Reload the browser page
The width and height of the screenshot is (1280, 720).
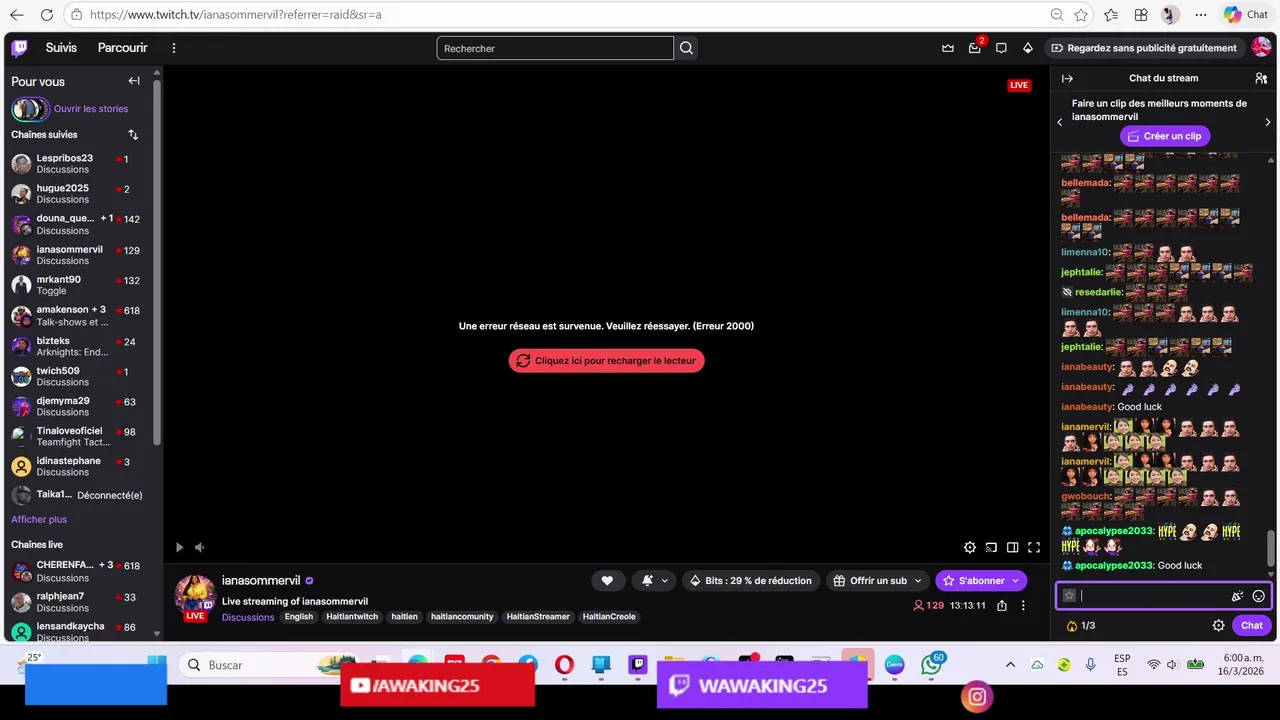46,15
